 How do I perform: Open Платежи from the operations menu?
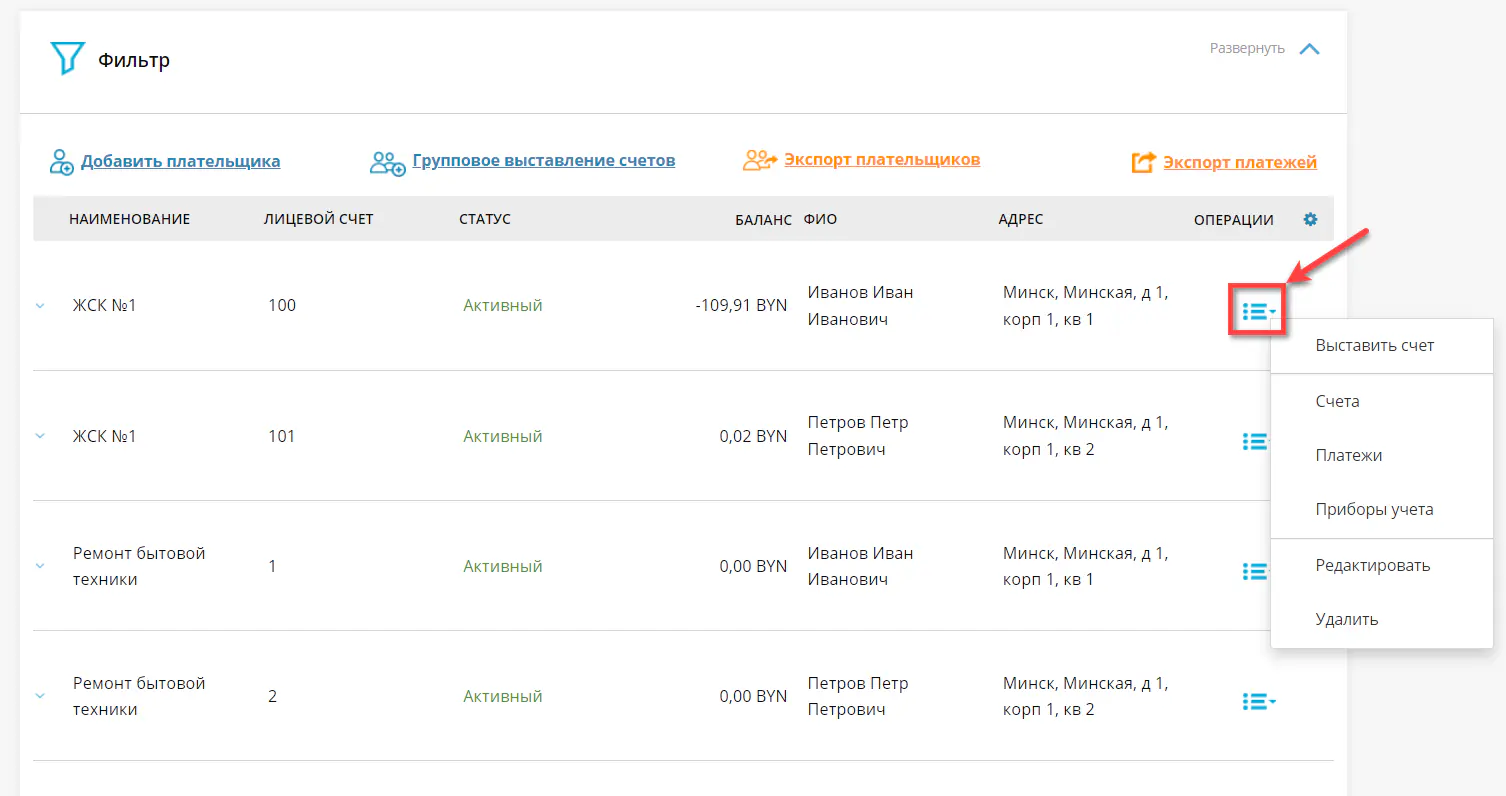point(1348,455)
